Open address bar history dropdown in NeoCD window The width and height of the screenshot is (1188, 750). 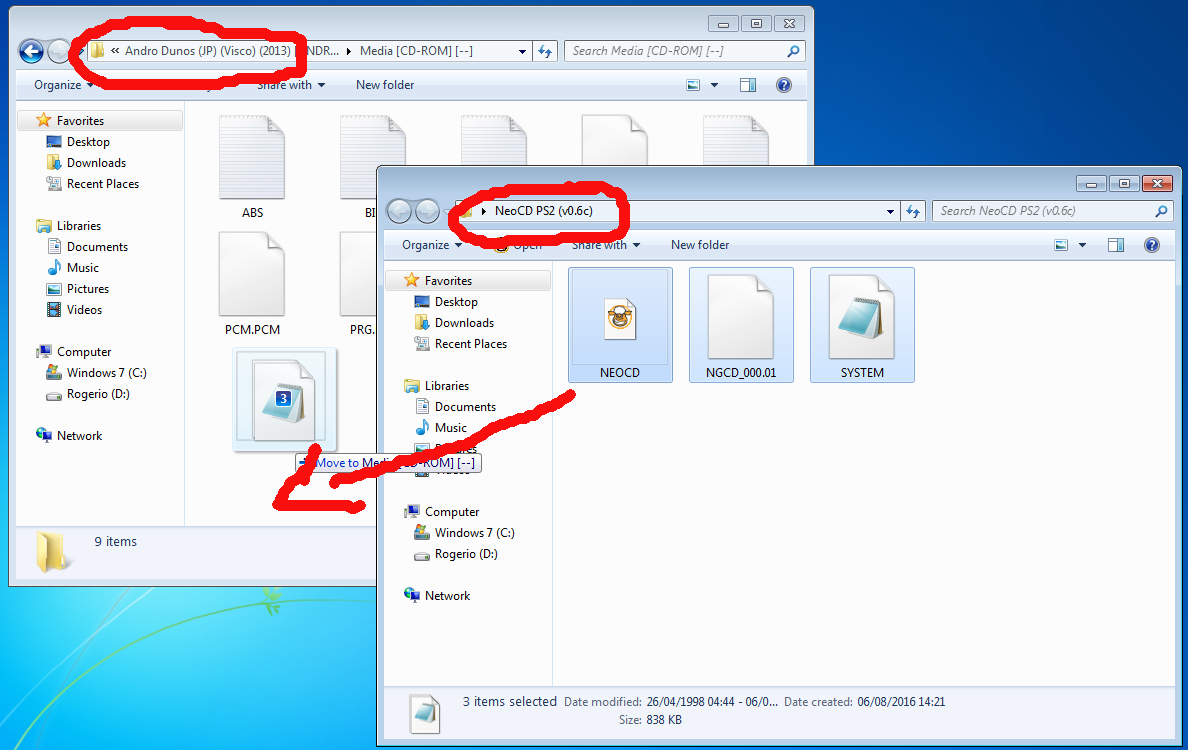click(x=891, y=211)
